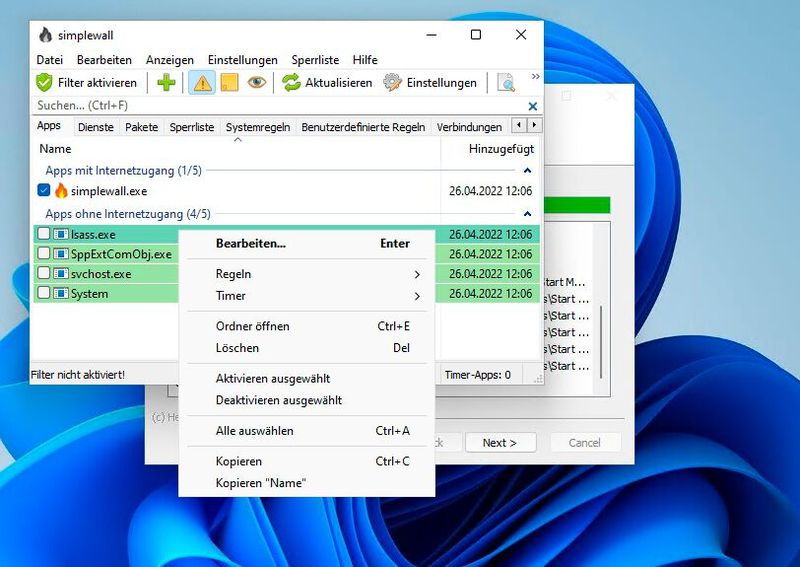The image size is (800, 567).
Task: Choose Löschen in context menu
Action: (307, 348)
